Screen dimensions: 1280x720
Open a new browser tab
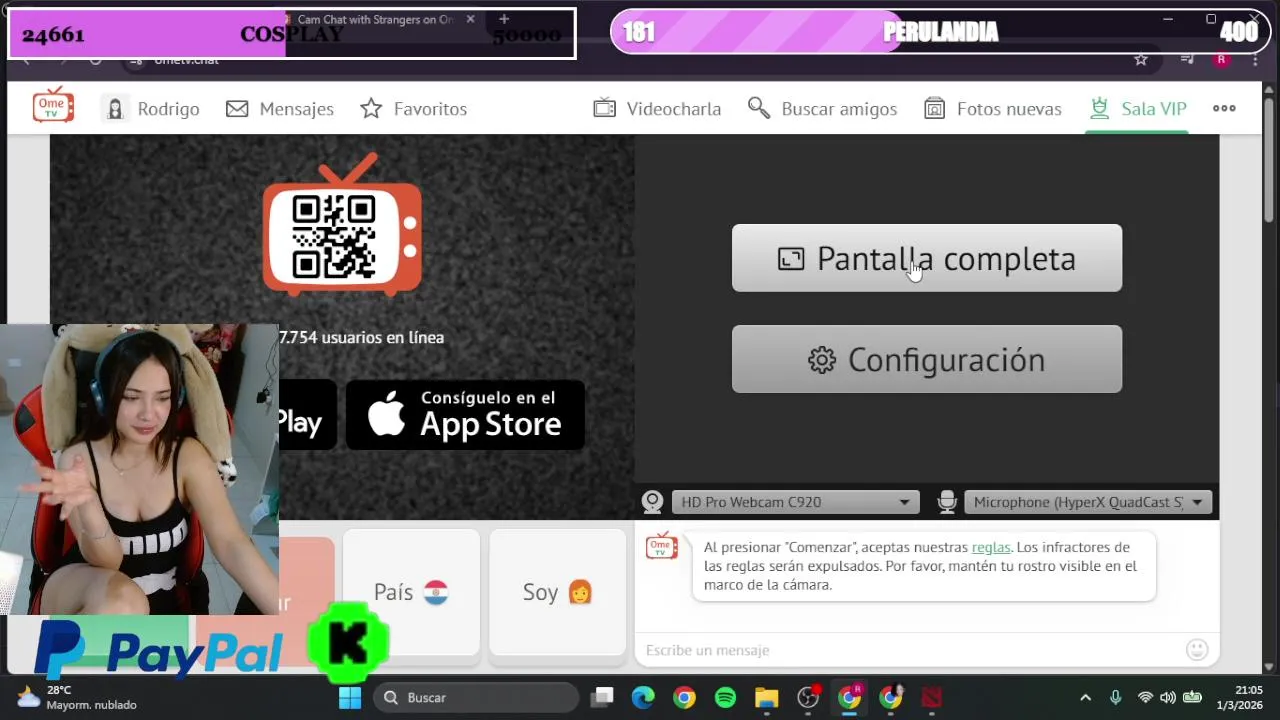pos(504,19)
